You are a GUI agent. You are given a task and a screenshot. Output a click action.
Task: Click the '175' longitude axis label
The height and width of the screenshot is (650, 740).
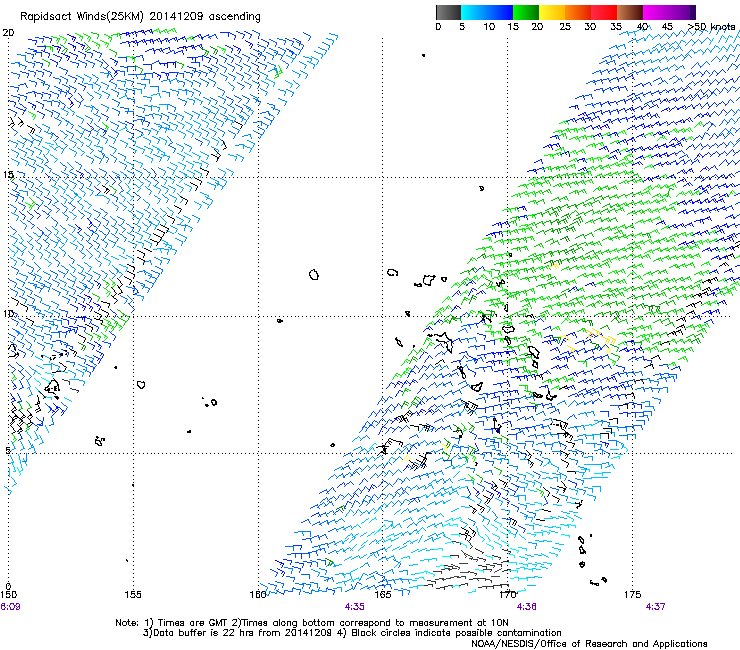(632, 594)
